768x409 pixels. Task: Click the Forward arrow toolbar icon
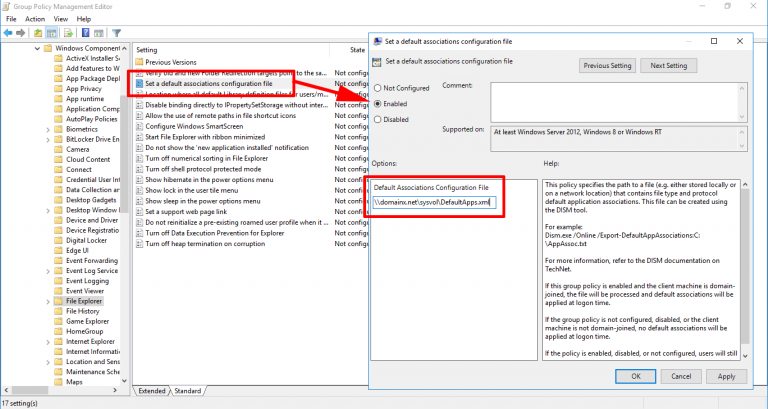(x=21, y=33)
